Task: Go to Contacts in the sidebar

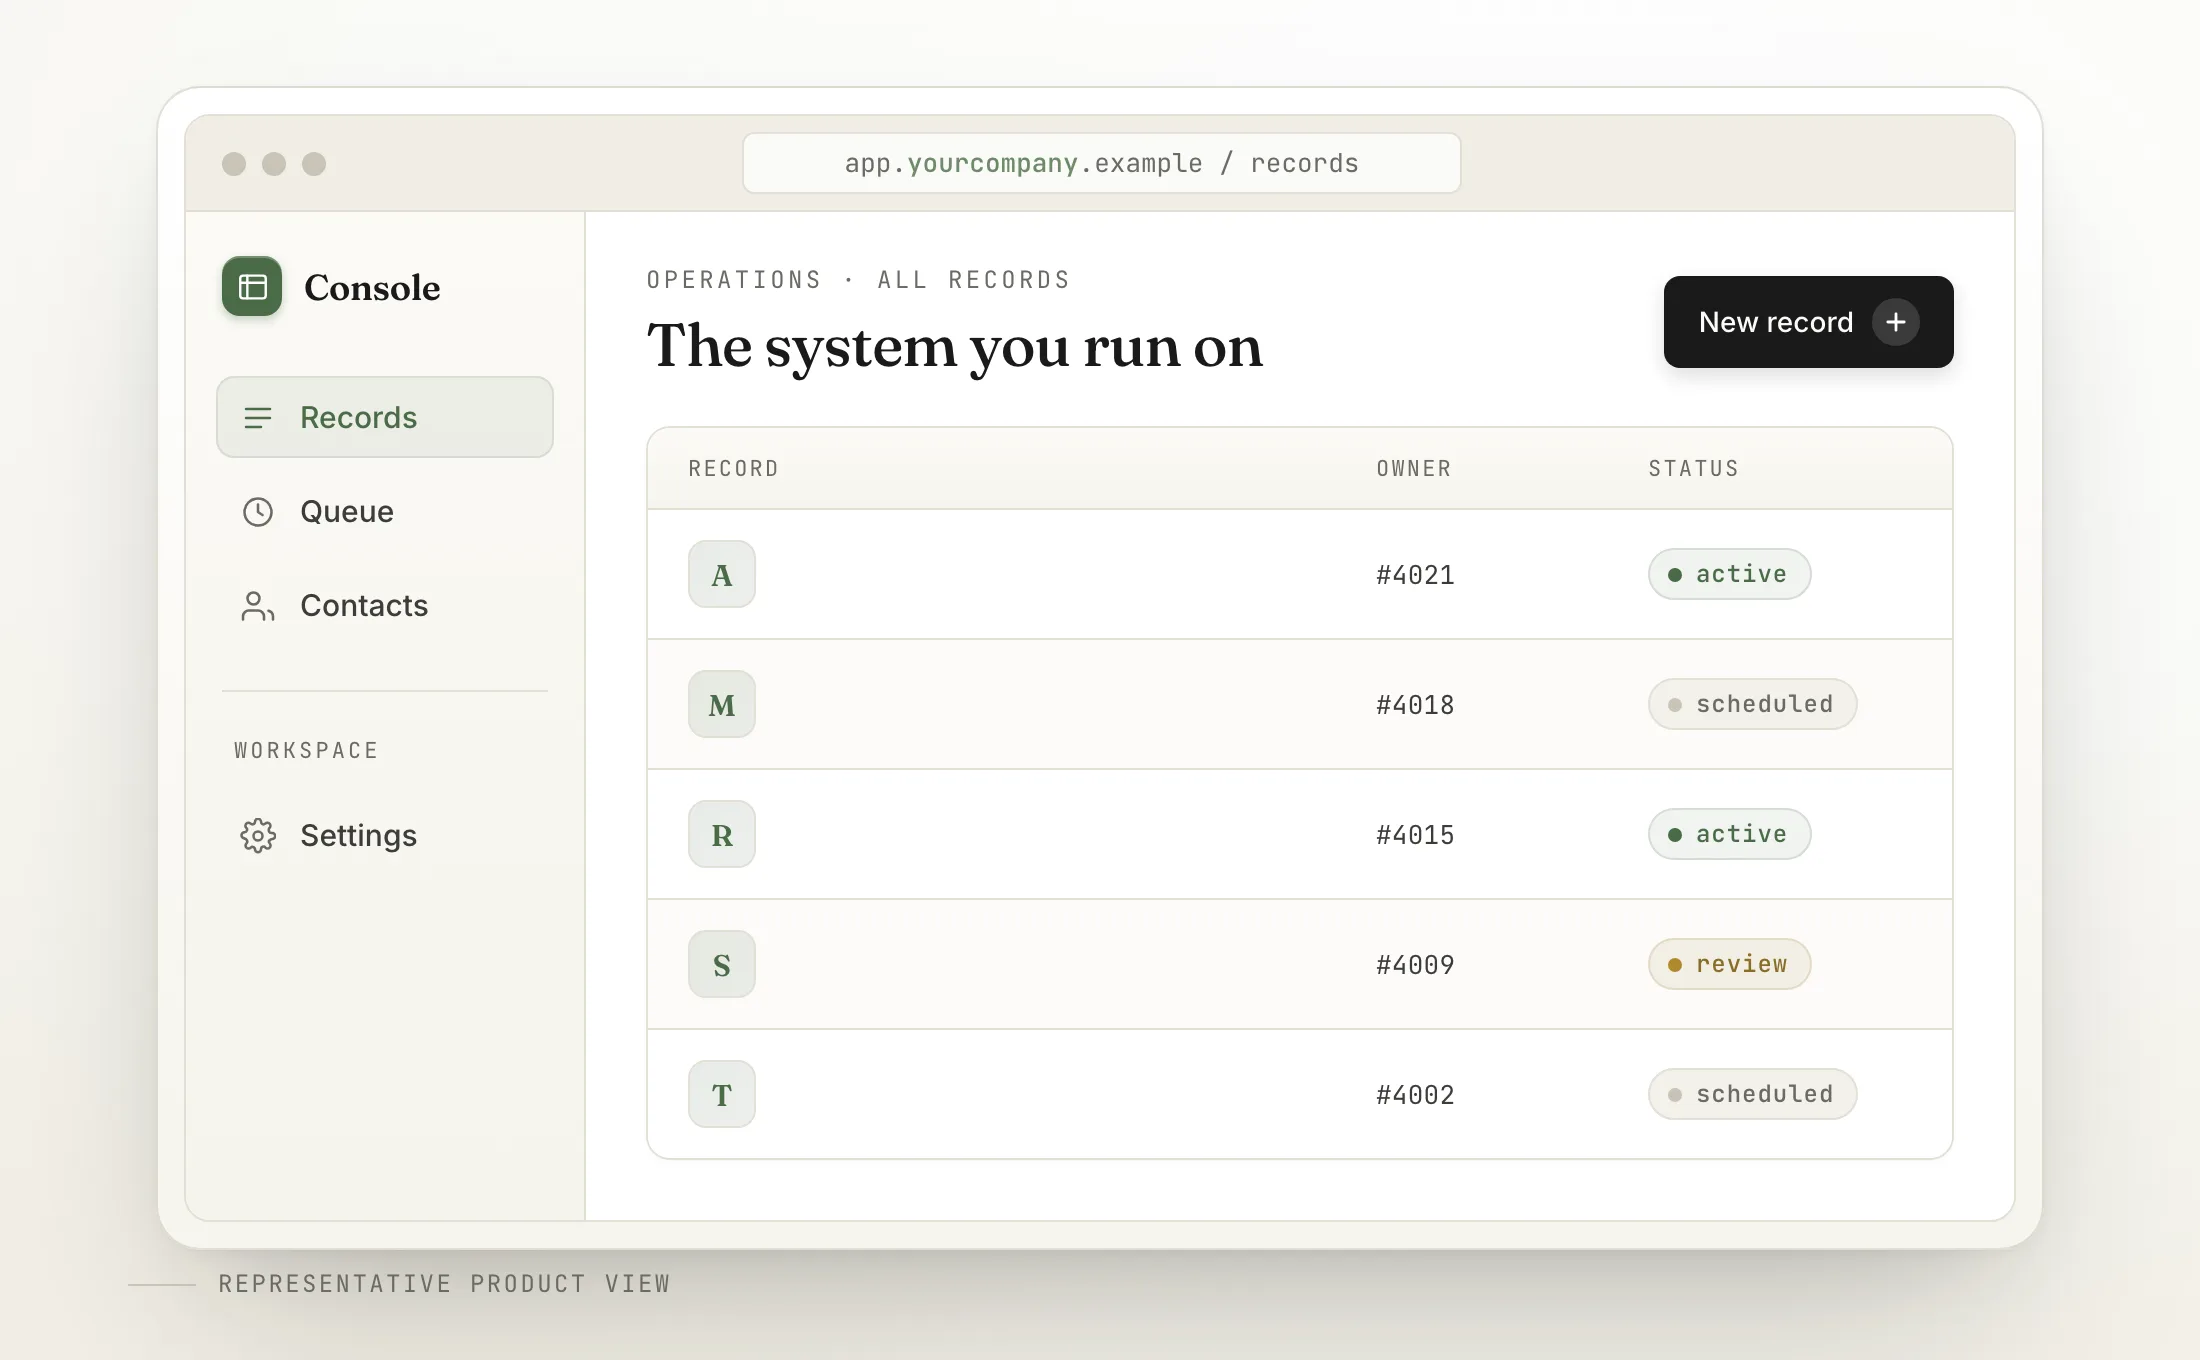Action: click(385, 605)
